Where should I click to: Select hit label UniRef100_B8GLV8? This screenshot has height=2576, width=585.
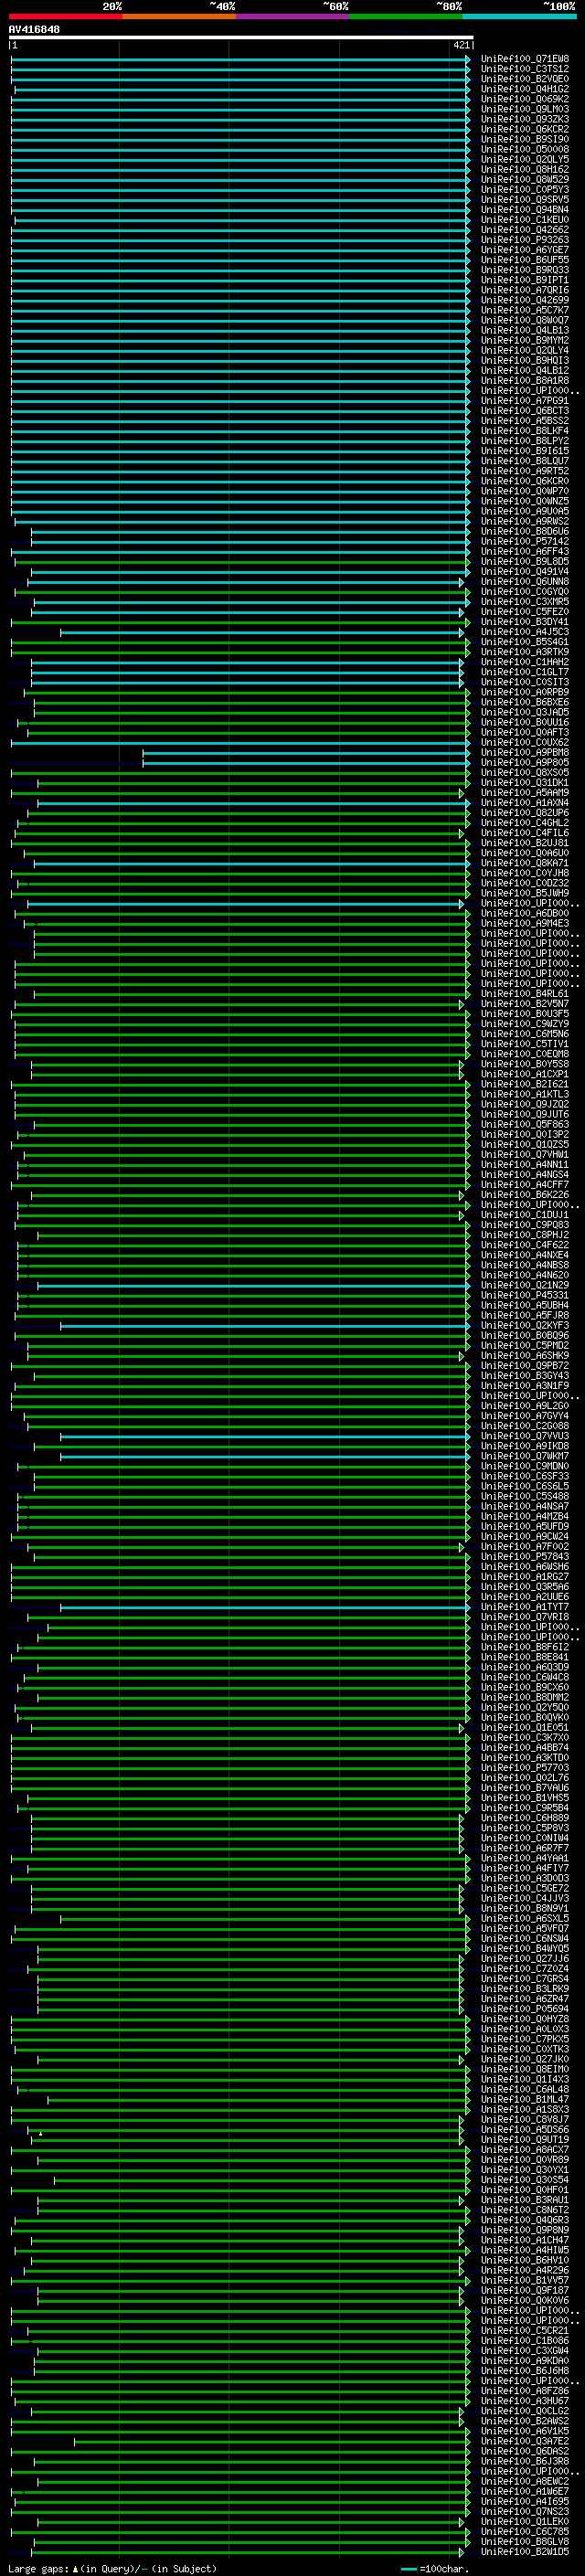pos(525,2541)
